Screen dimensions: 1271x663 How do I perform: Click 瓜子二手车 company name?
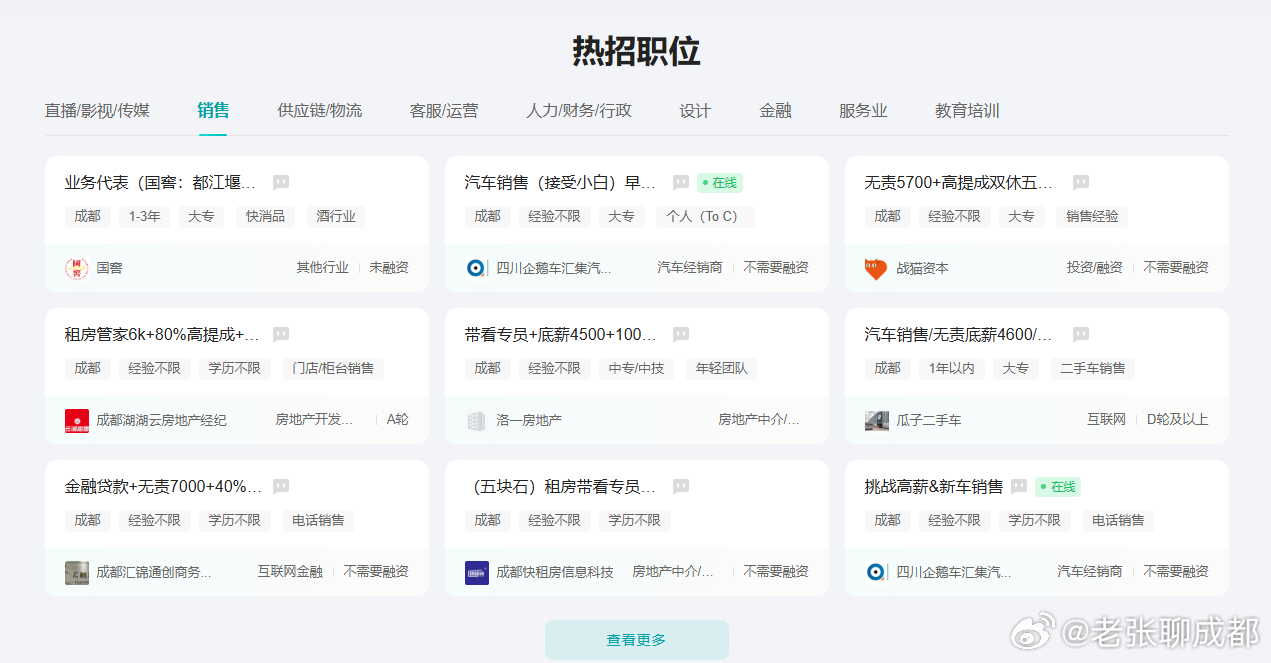(x=929, y=420)
